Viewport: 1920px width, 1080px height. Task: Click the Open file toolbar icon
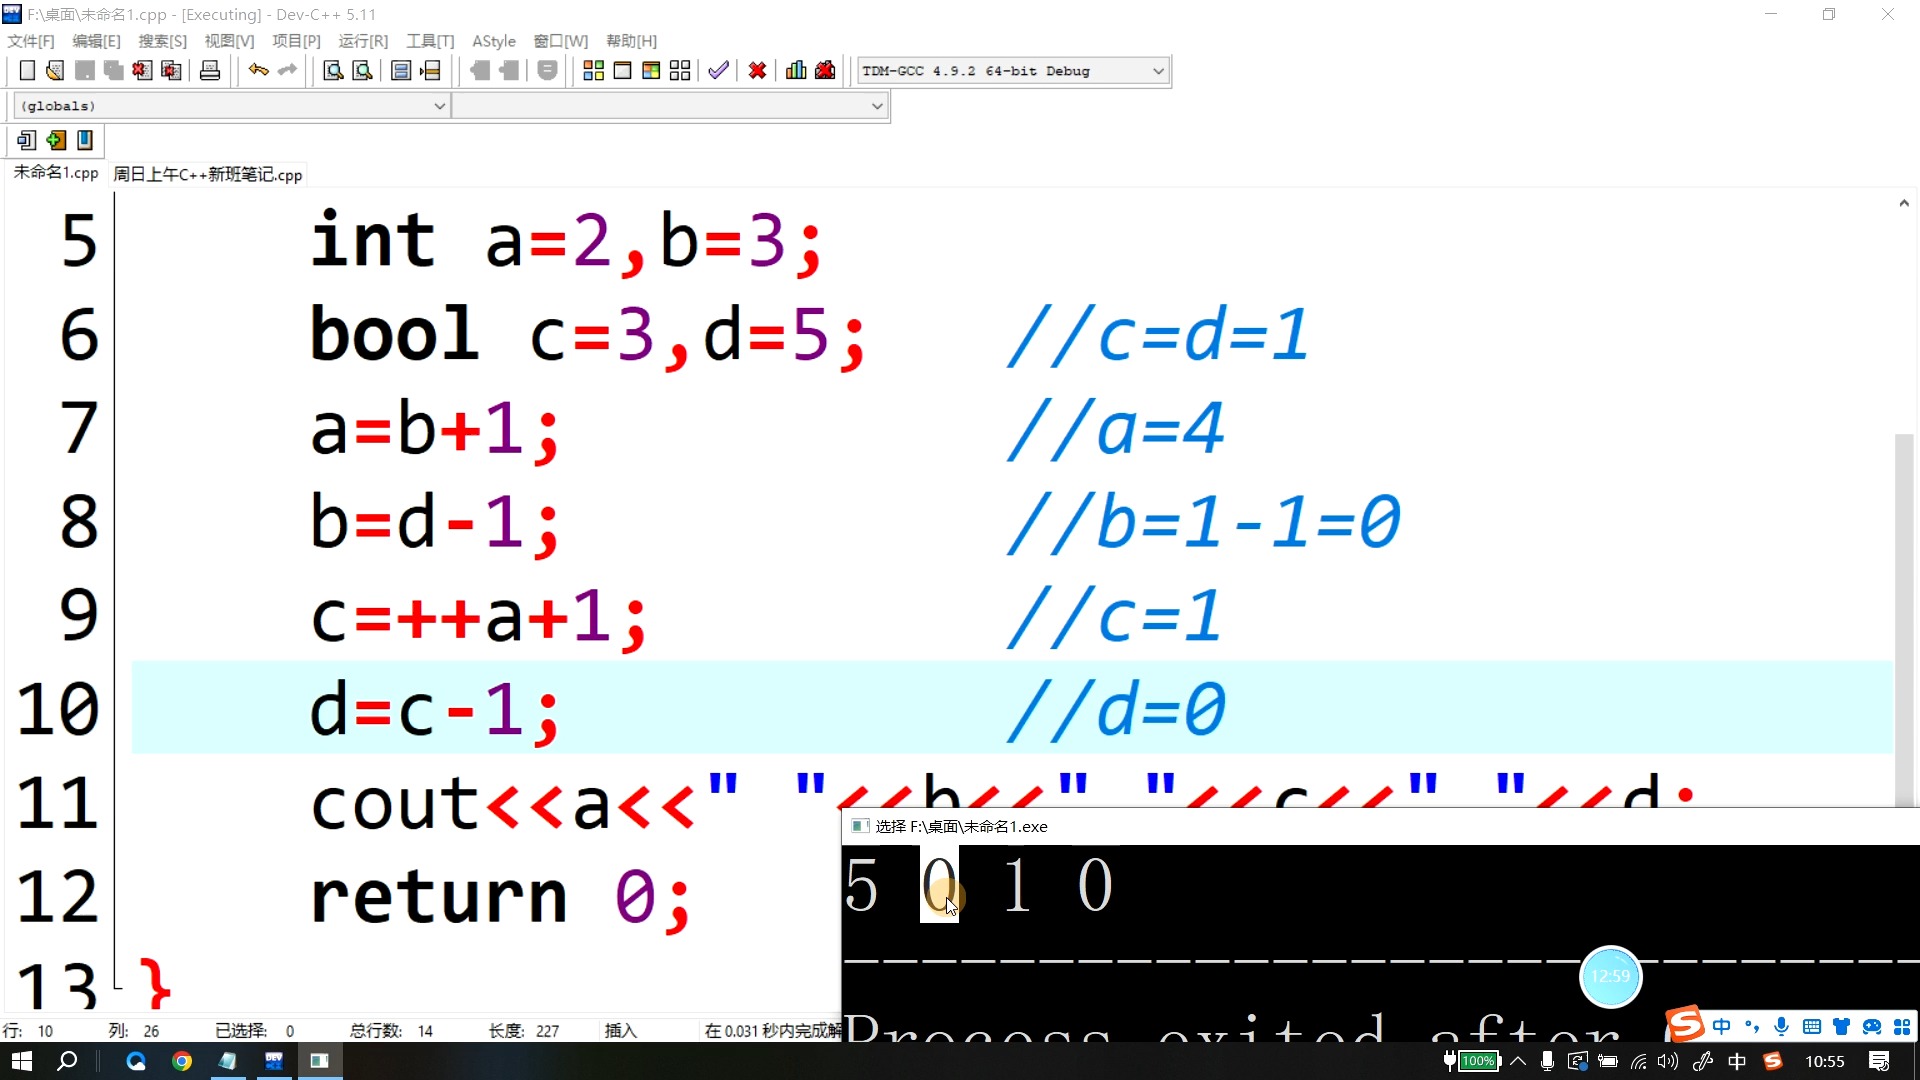(x=55, y=71)
